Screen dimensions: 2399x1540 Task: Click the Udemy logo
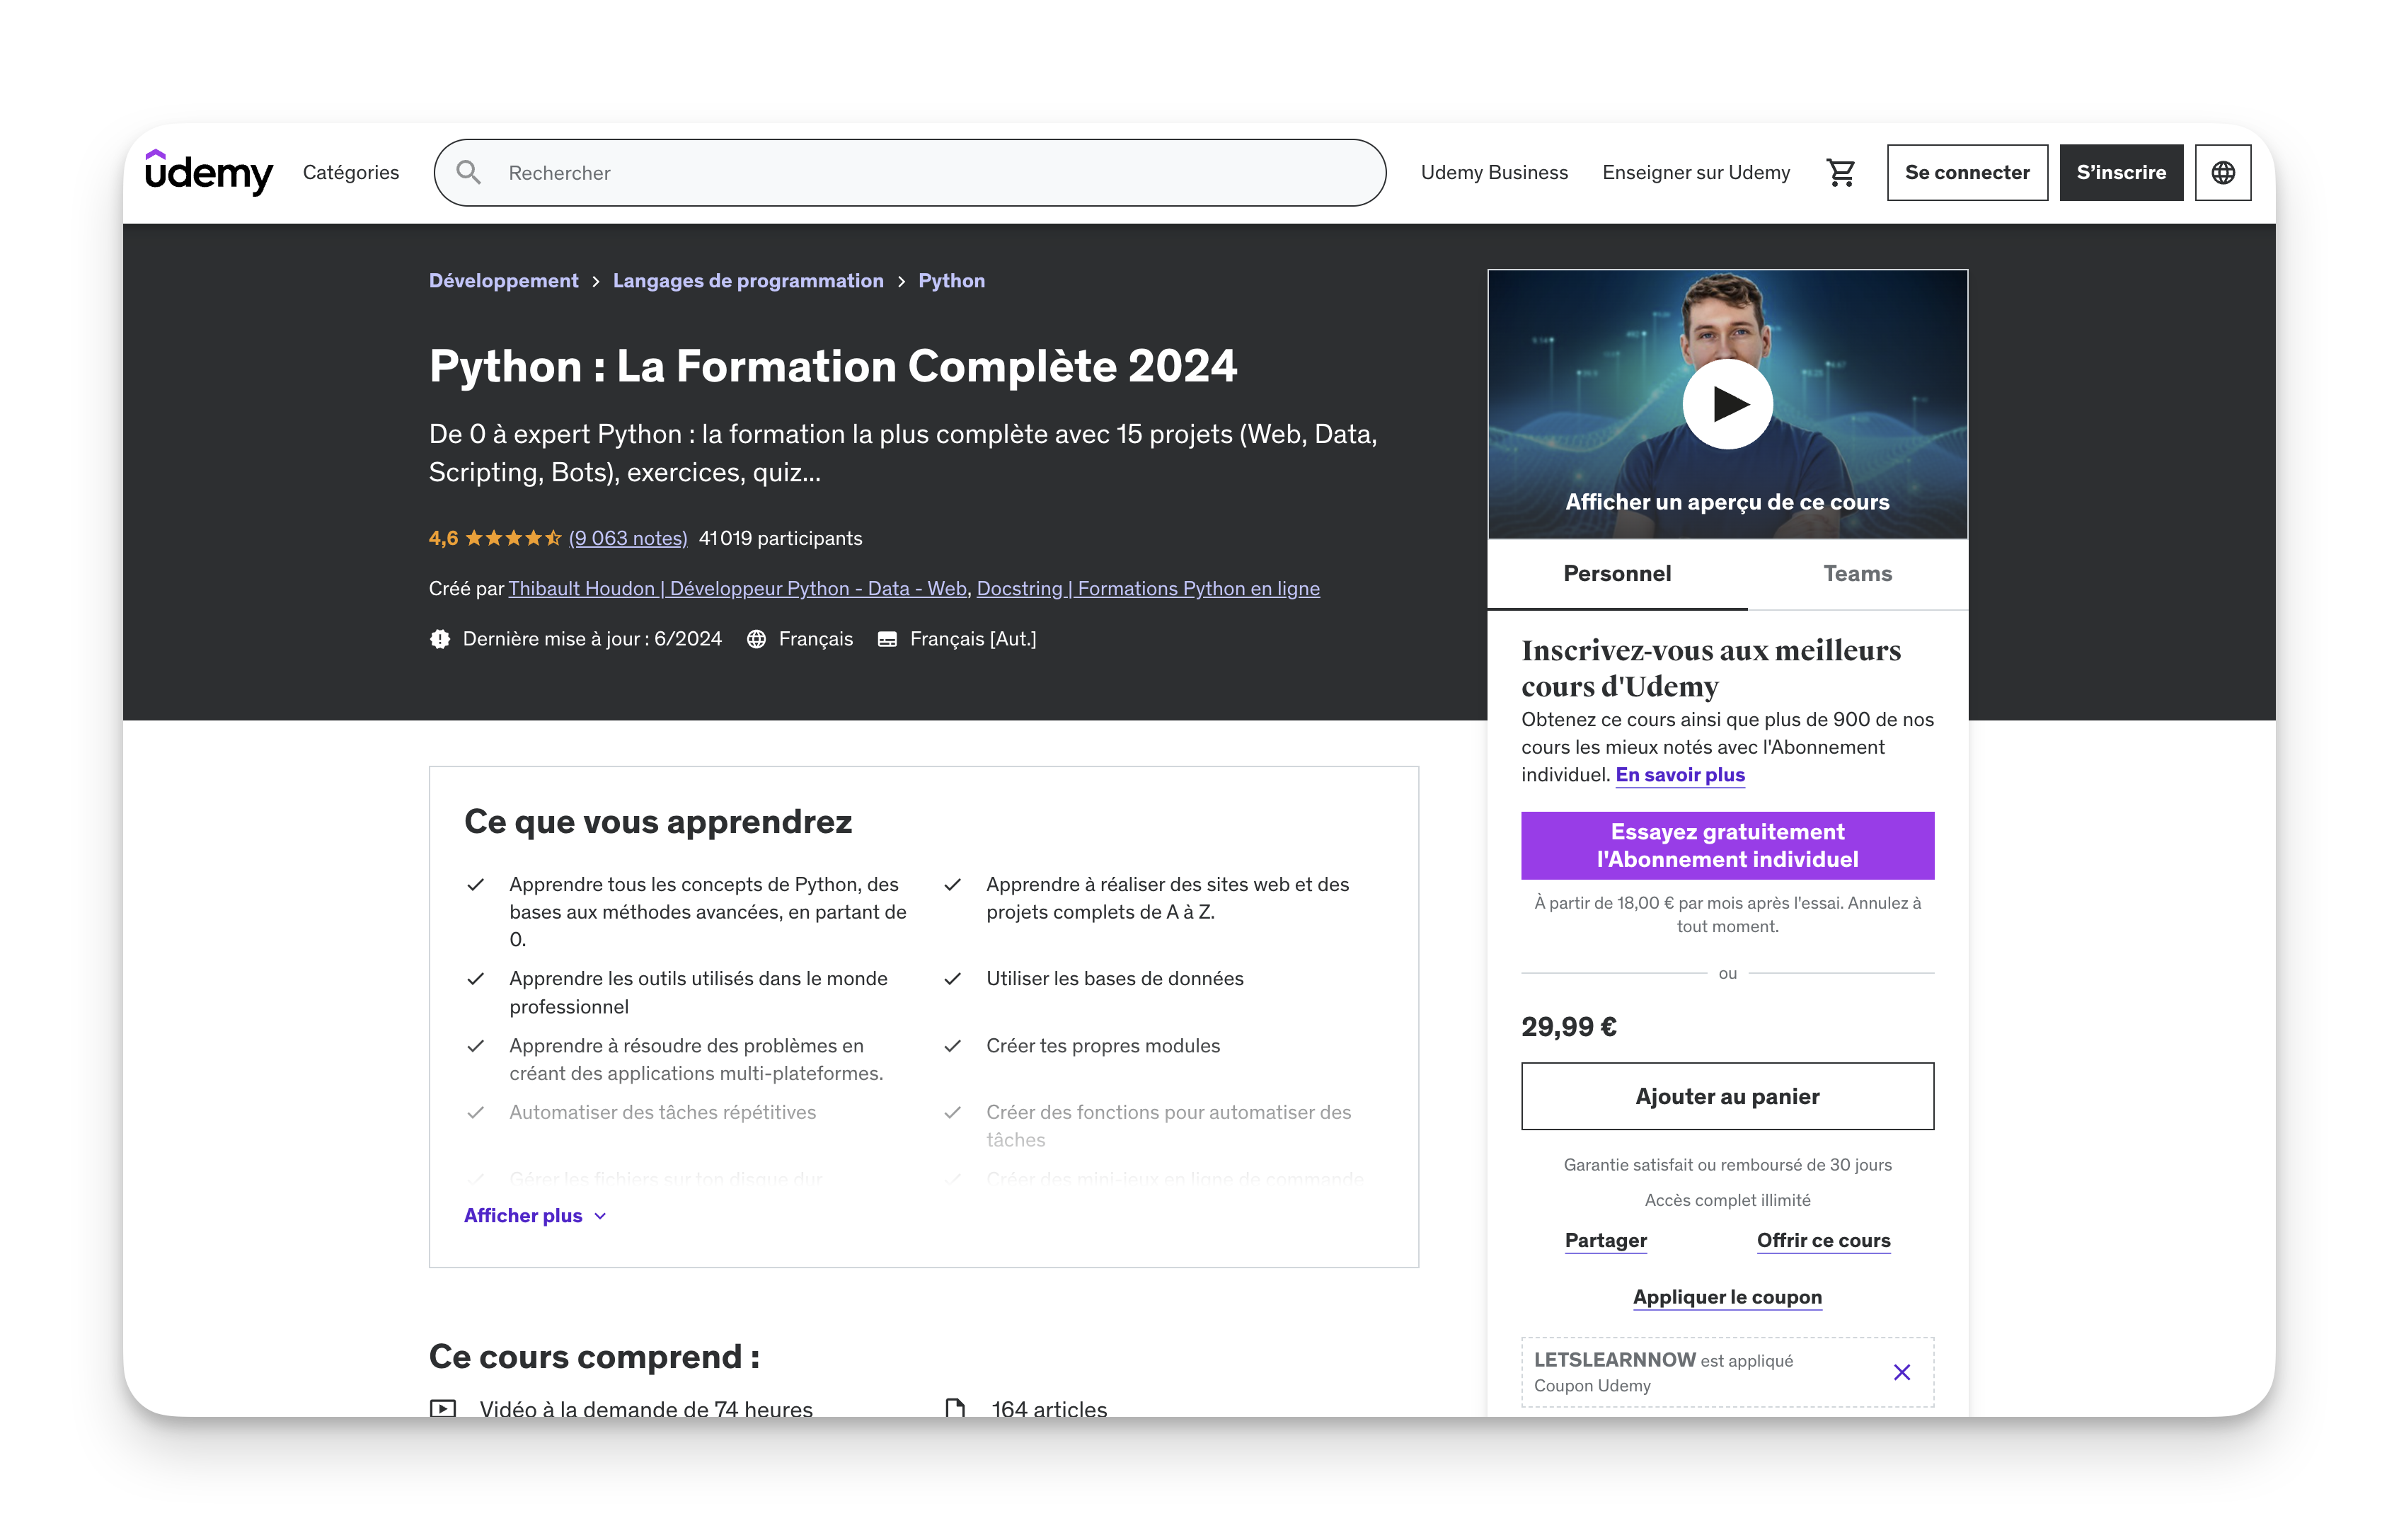[x=208, y=172]
